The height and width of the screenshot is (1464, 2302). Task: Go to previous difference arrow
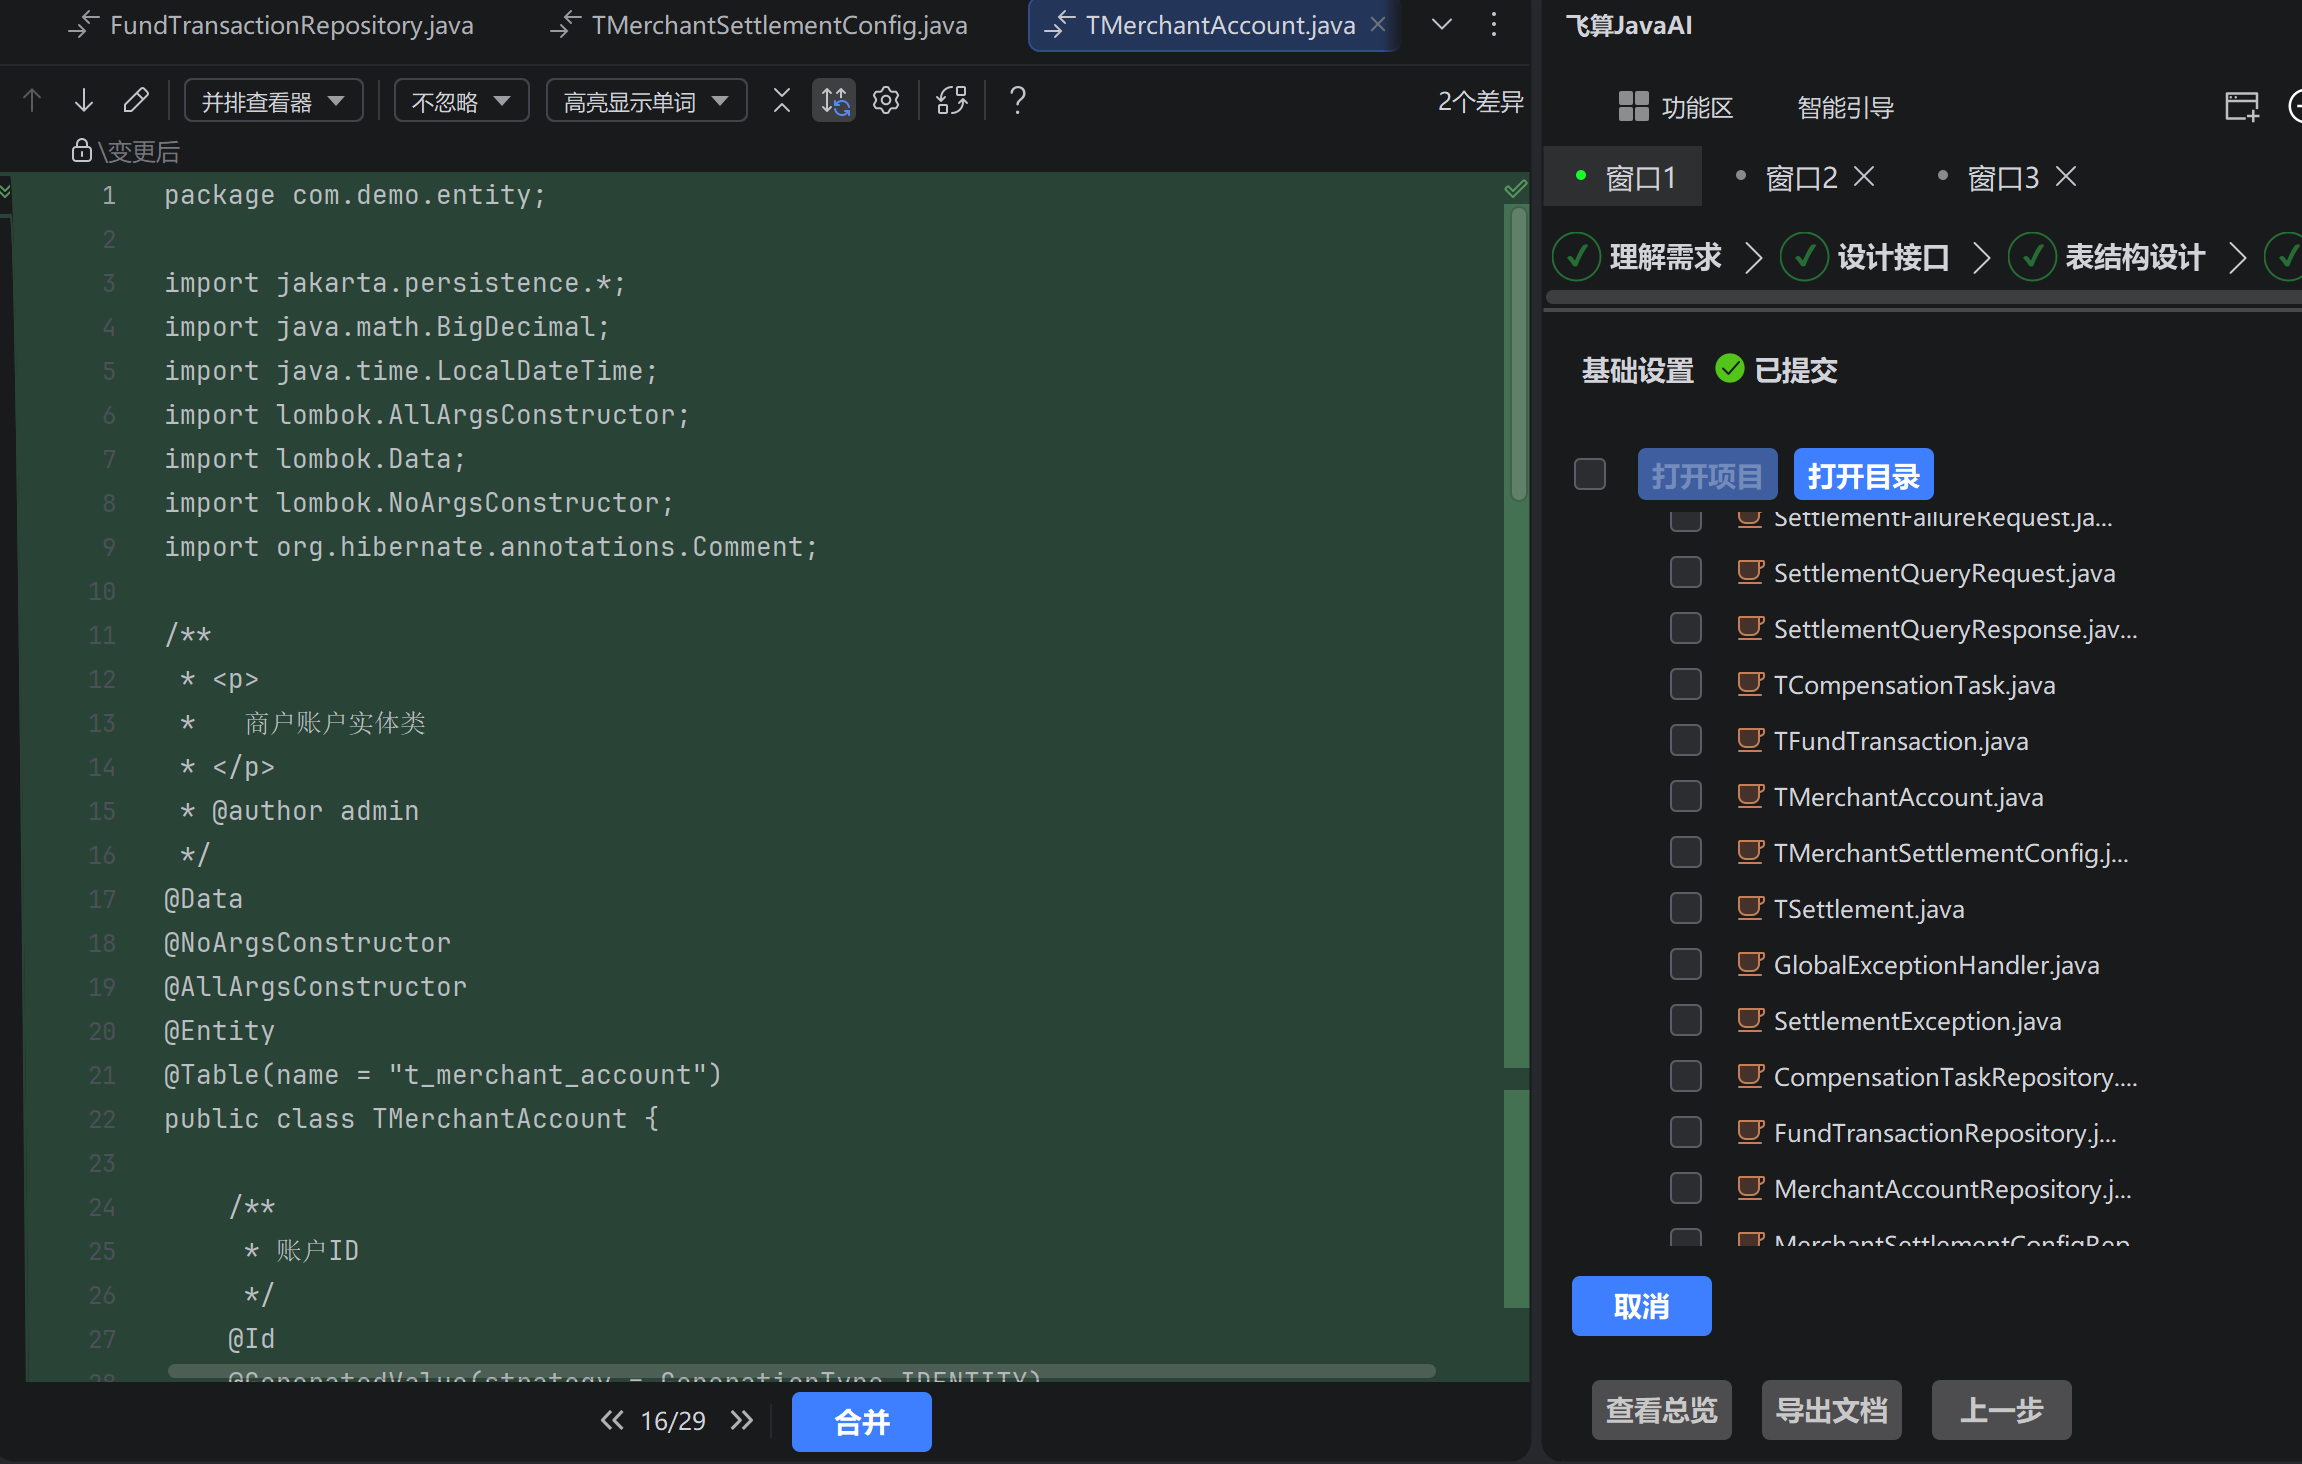pyautogui.click(x=32, y=100)
